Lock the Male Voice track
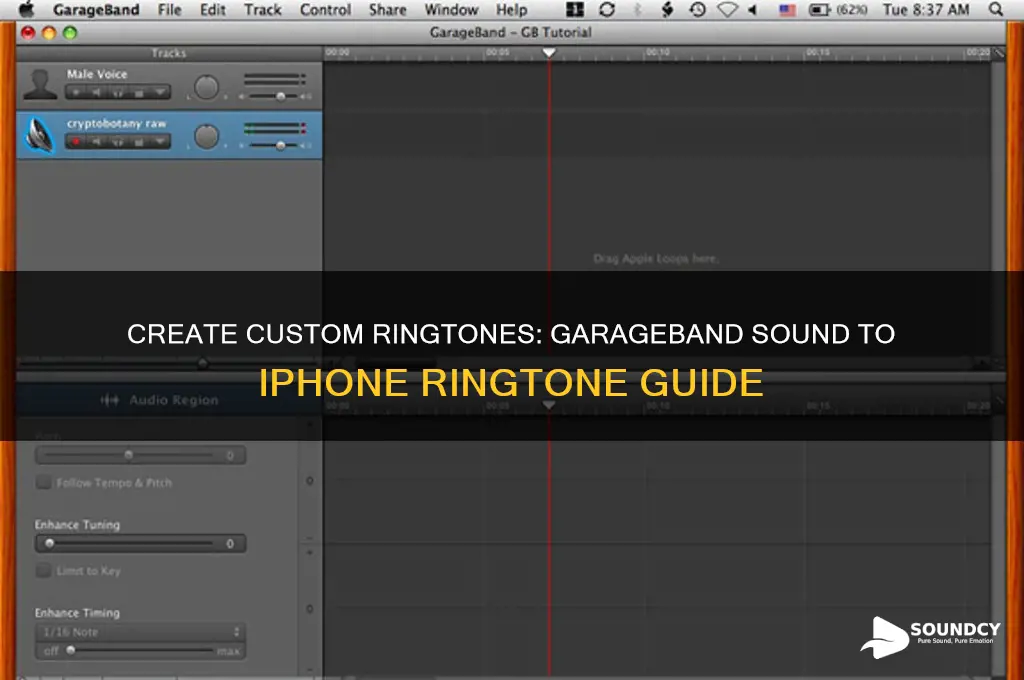 coord(138,93)
